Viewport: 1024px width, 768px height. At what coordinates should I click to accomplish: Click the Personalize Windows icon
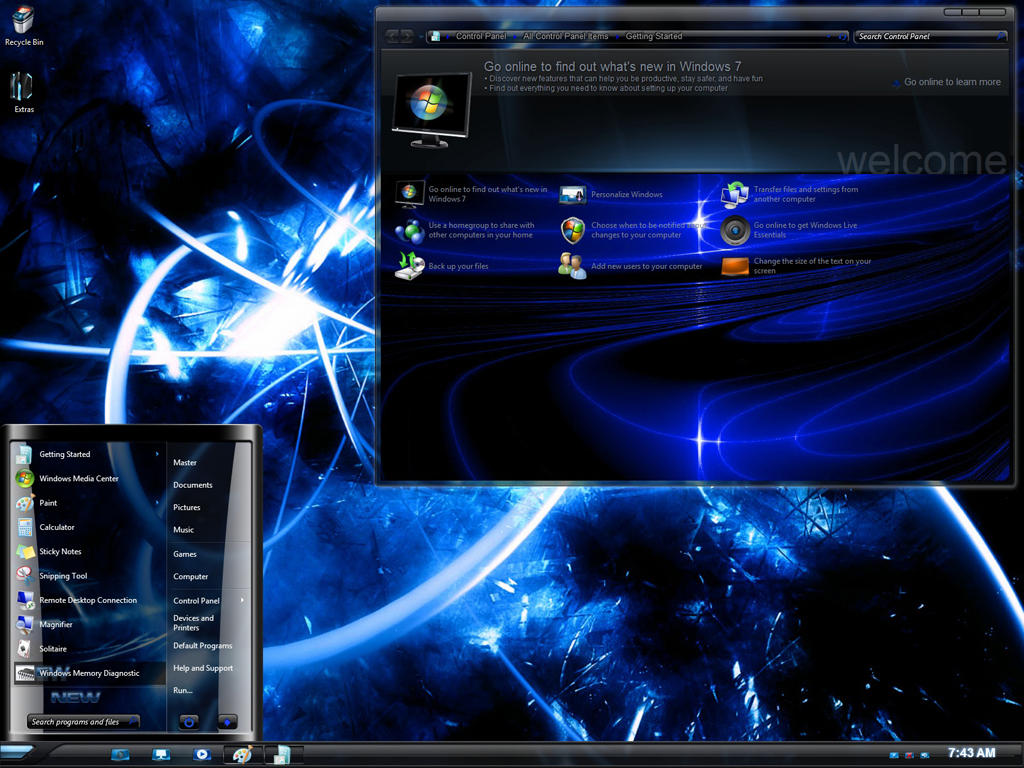(573, 195)
